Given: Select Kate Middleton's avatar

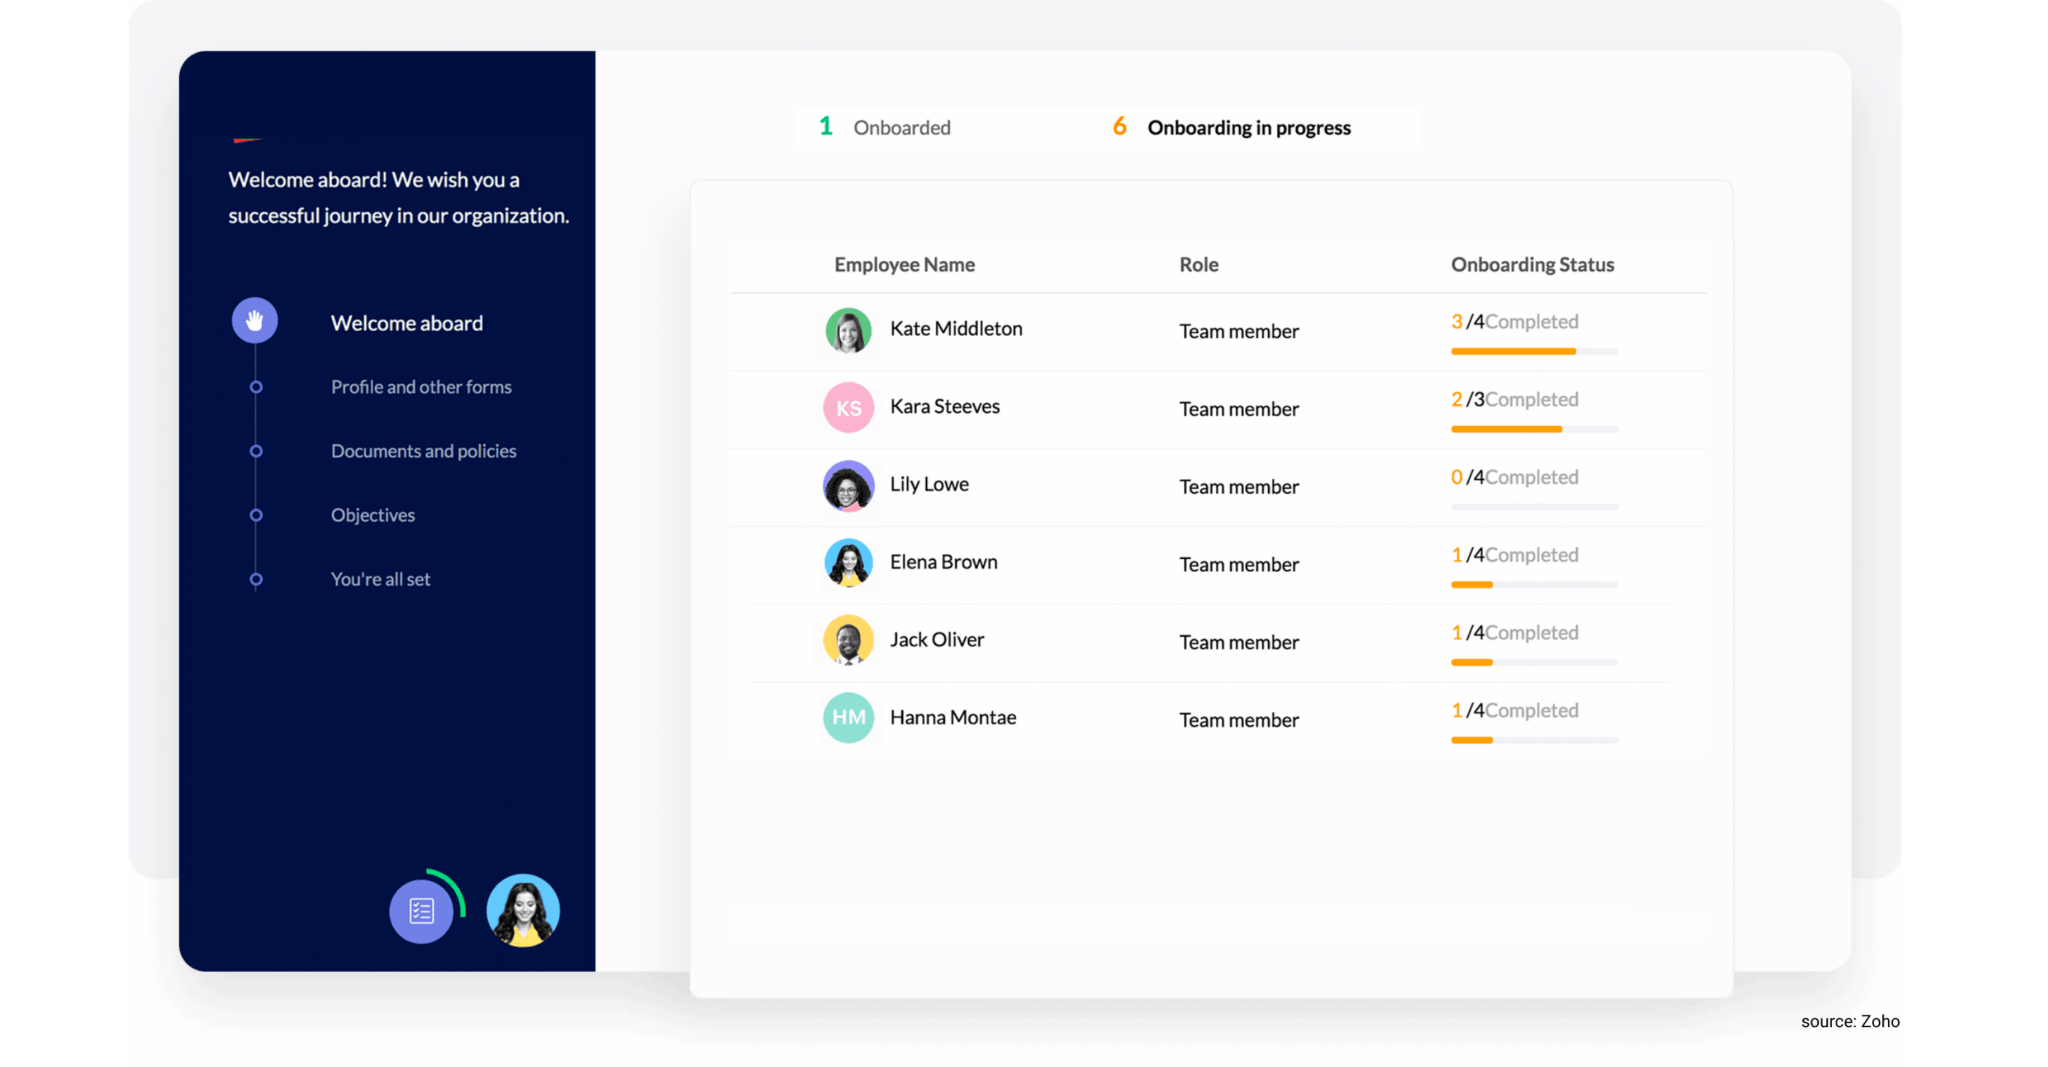Looking at the screenshot, I should pyautogui.click(x=848, y=331).
